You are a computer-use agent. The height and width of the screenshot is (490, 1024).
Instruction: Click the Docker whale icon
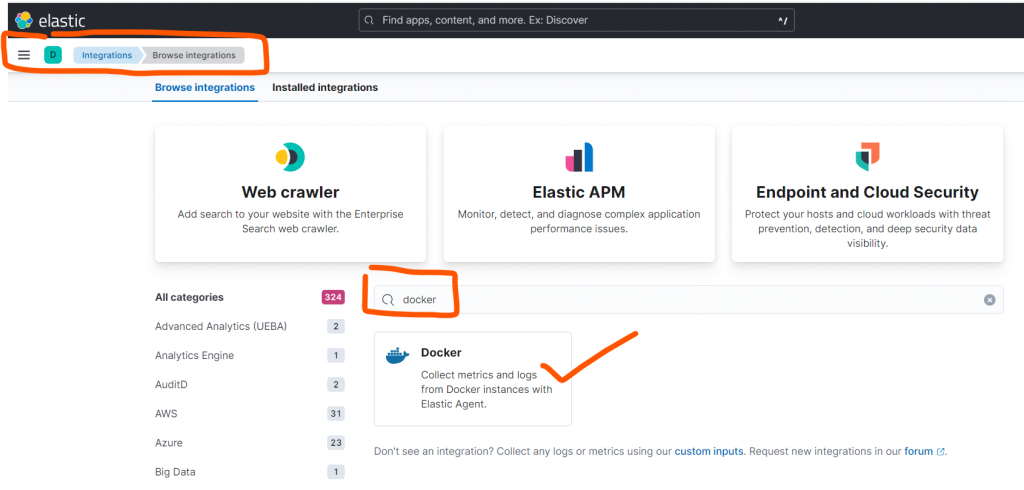[x=397, y=356]
